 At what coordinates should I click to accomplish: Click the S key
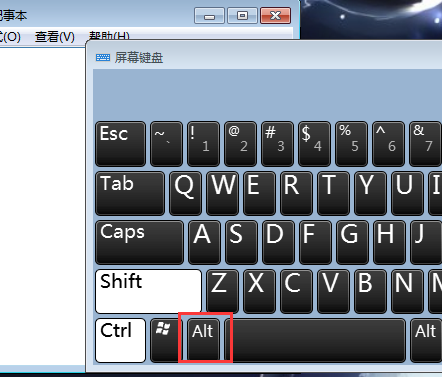241,242
